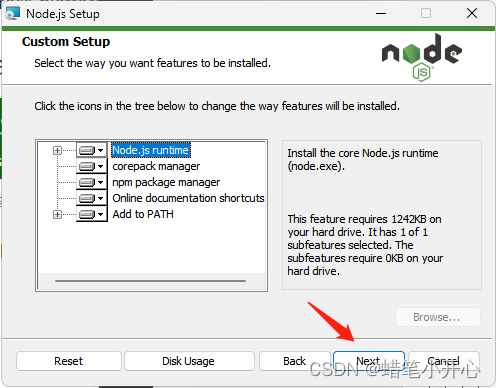Cancel the Node.js setup

444,361
